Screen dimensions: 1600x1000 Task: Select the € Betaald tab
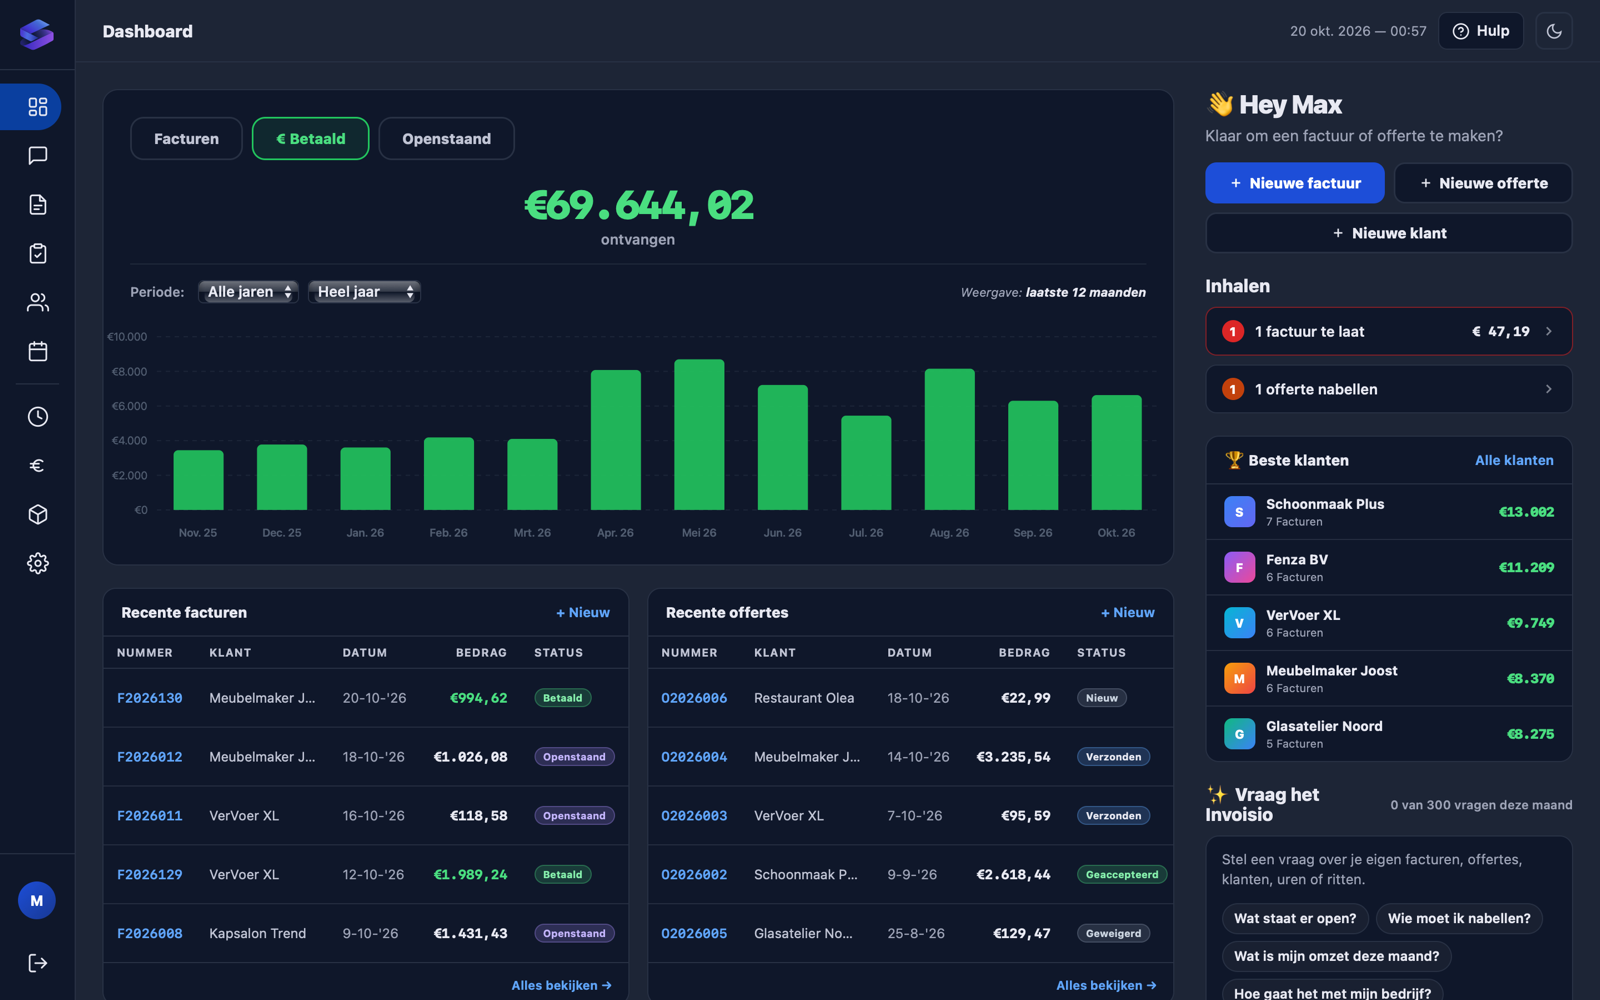point(310,139)
